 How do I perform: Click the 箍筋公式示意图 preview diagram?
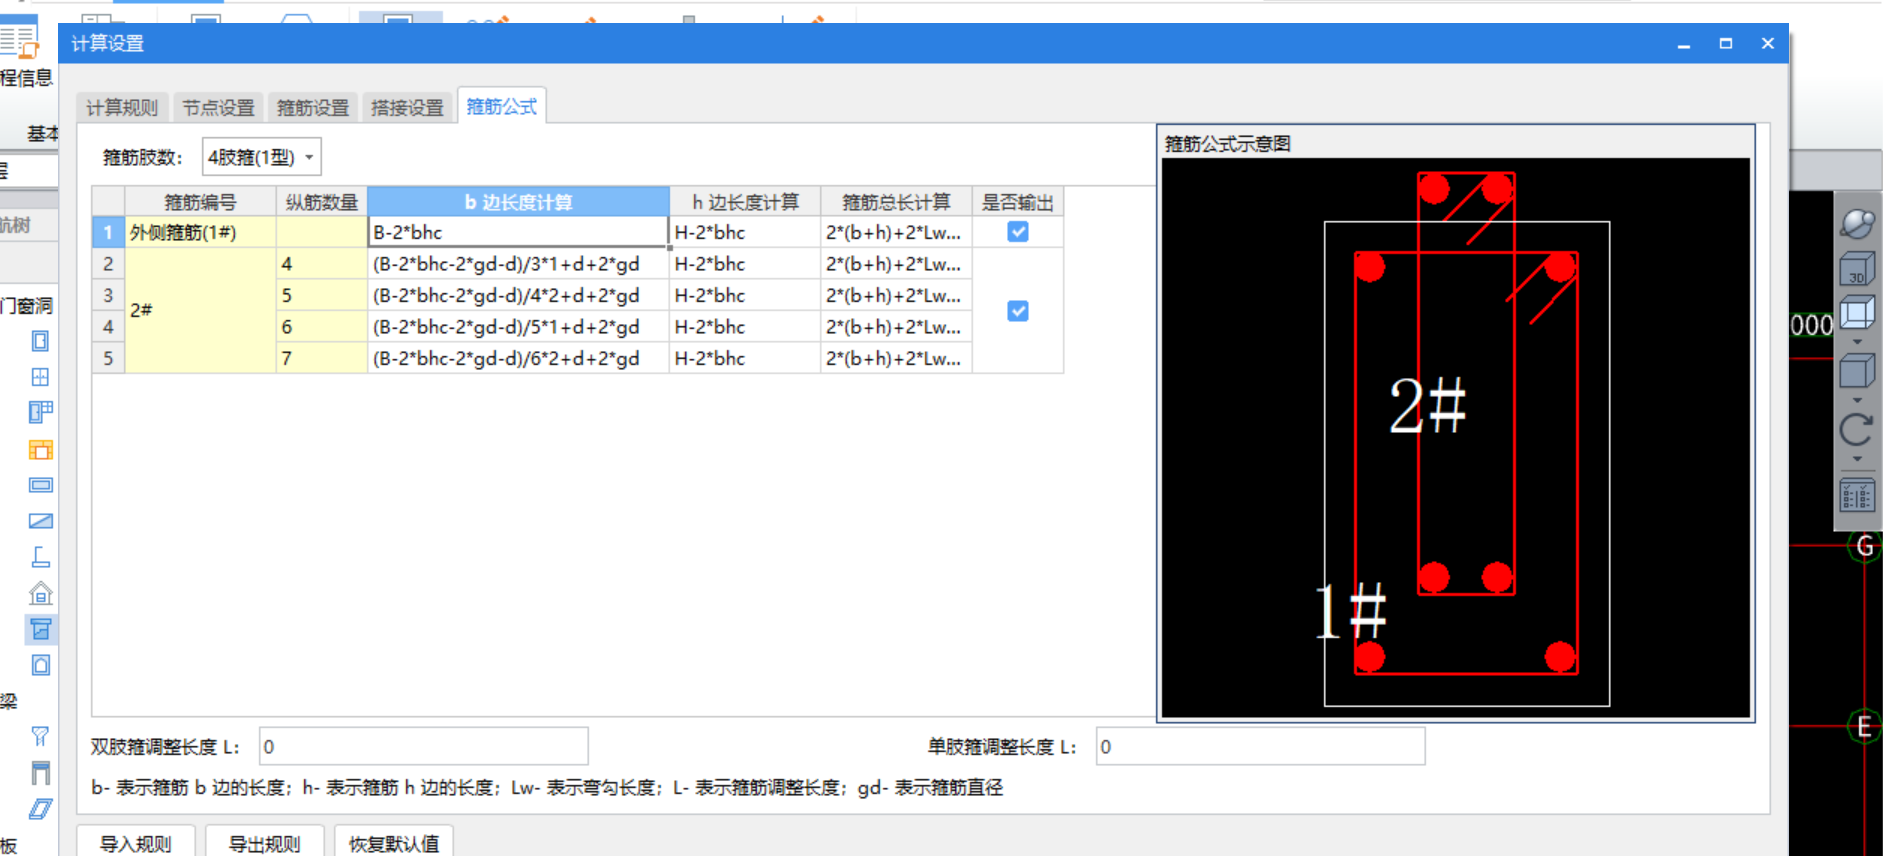pos(1456,437)
